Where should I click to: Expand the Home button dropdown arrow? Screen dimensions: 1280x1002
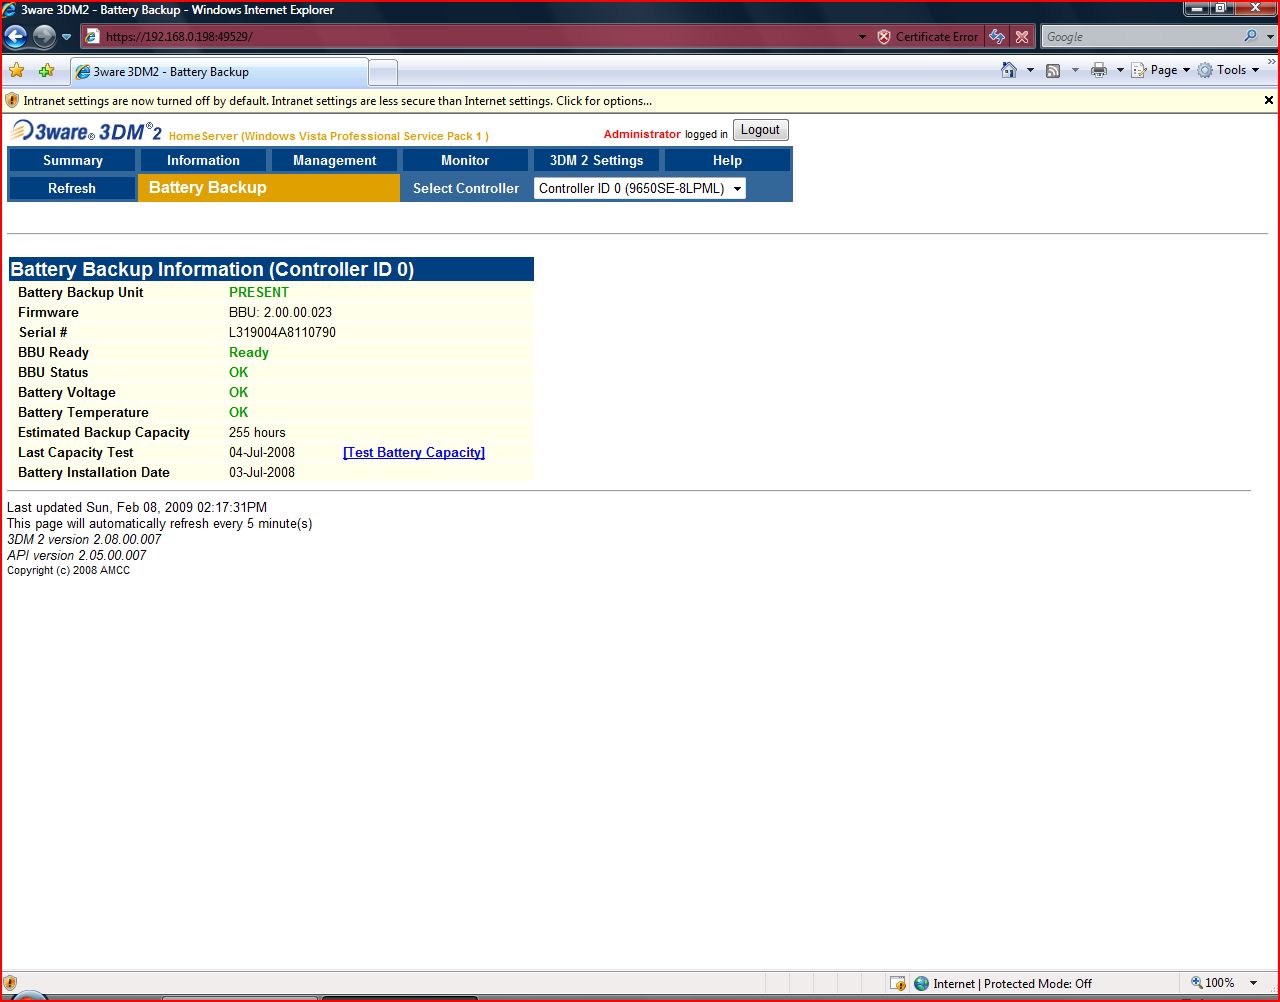click(1030, 70)
